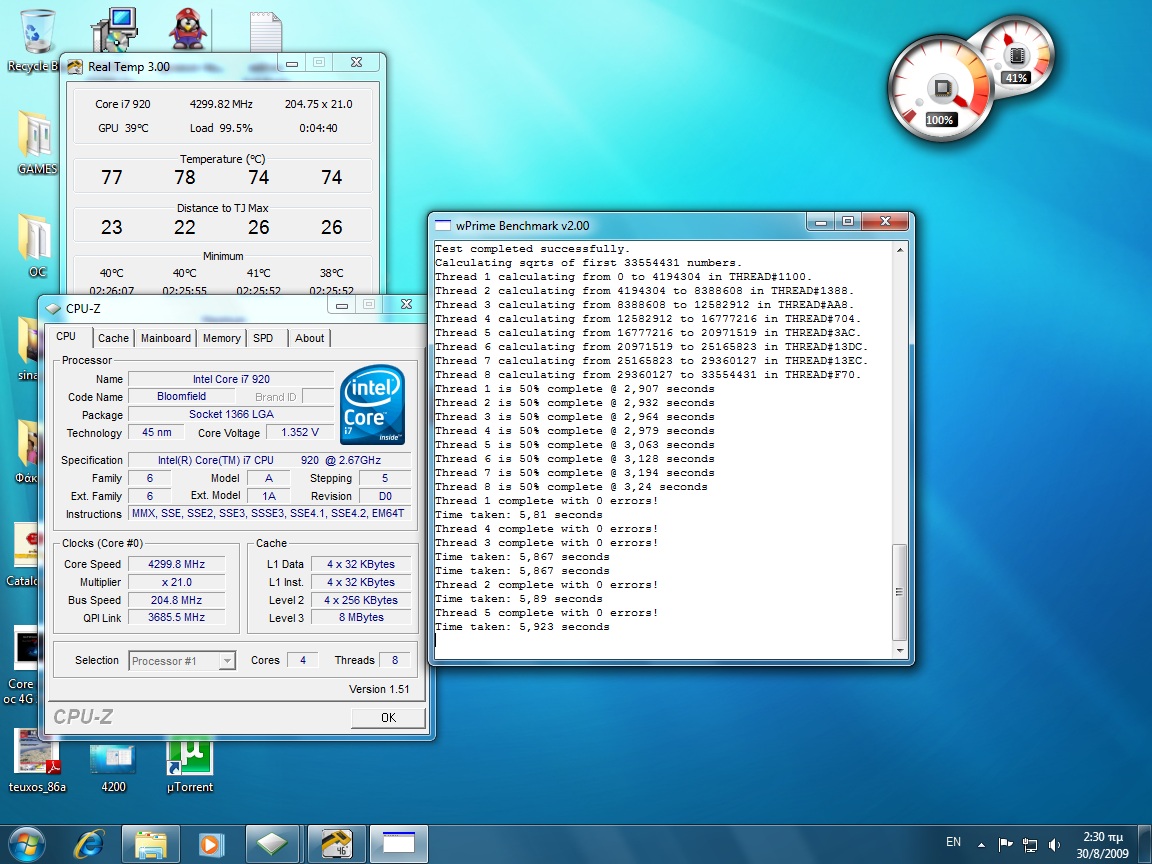The image size is (1152, 864).
Task: Switch to wPrime Benchmark taskbar button
Action: click(x=399, y=844)
